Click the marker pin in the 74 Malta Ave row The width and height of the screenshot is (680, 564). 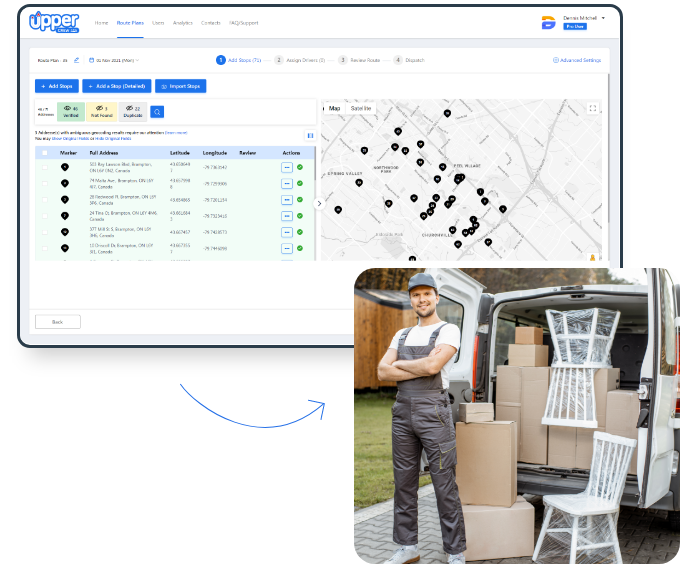pos(65,183)
